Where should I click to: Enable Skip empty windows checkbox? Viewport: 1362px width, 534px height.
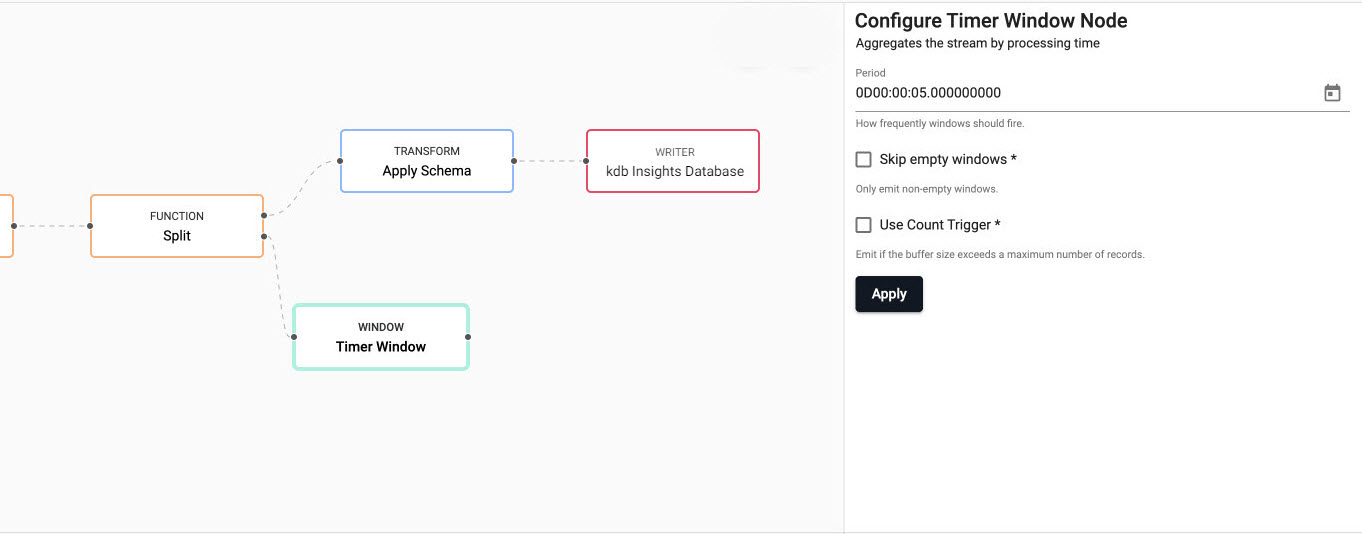pyautogui.click(x=864, y=160)
